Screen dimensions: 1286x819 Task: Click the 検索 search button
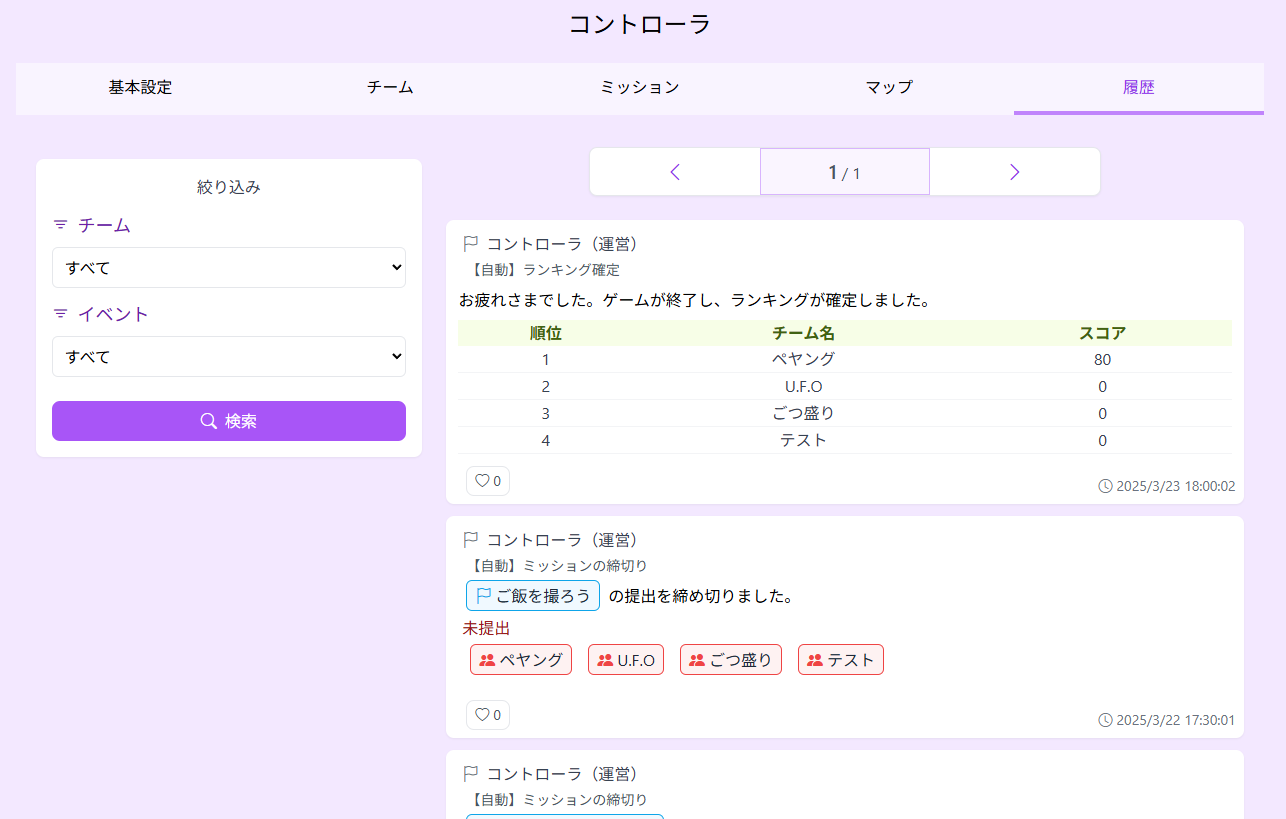tap(229, 421)
